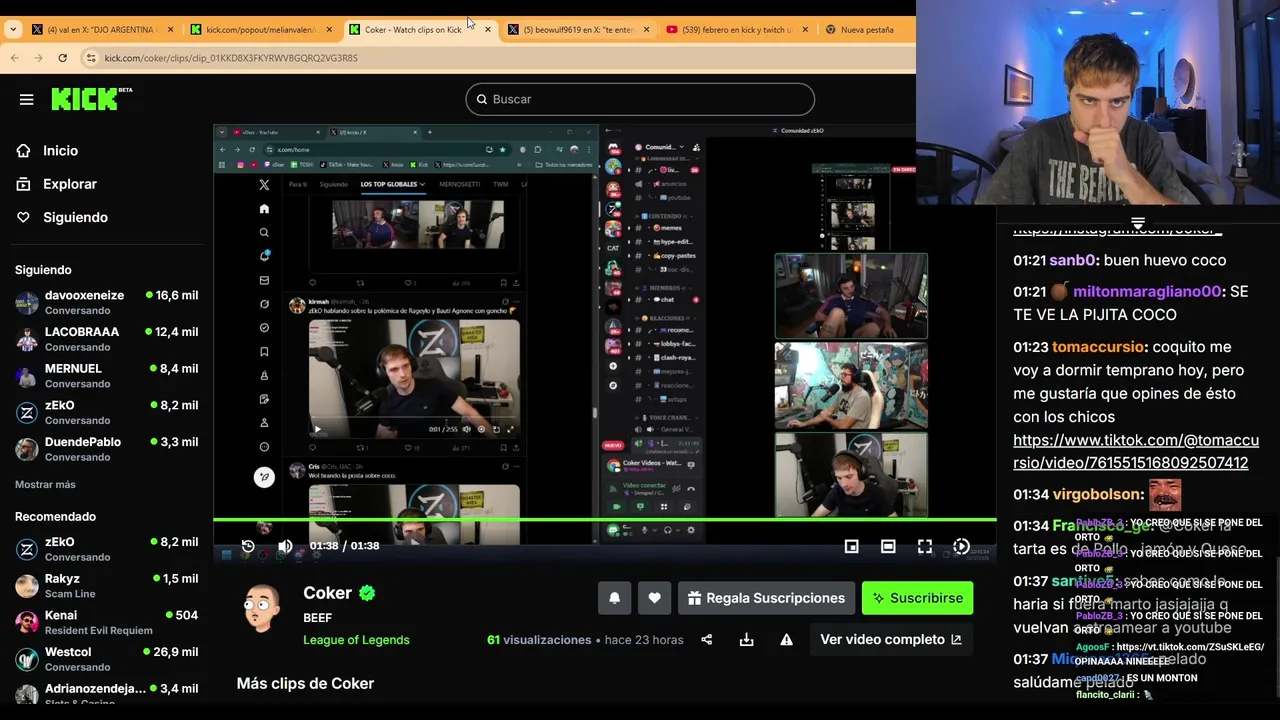The height and width of the screenshot is (720, 1280).
Task: Expand Mostrar más in Siguiendo list
Action: (45, 485)
